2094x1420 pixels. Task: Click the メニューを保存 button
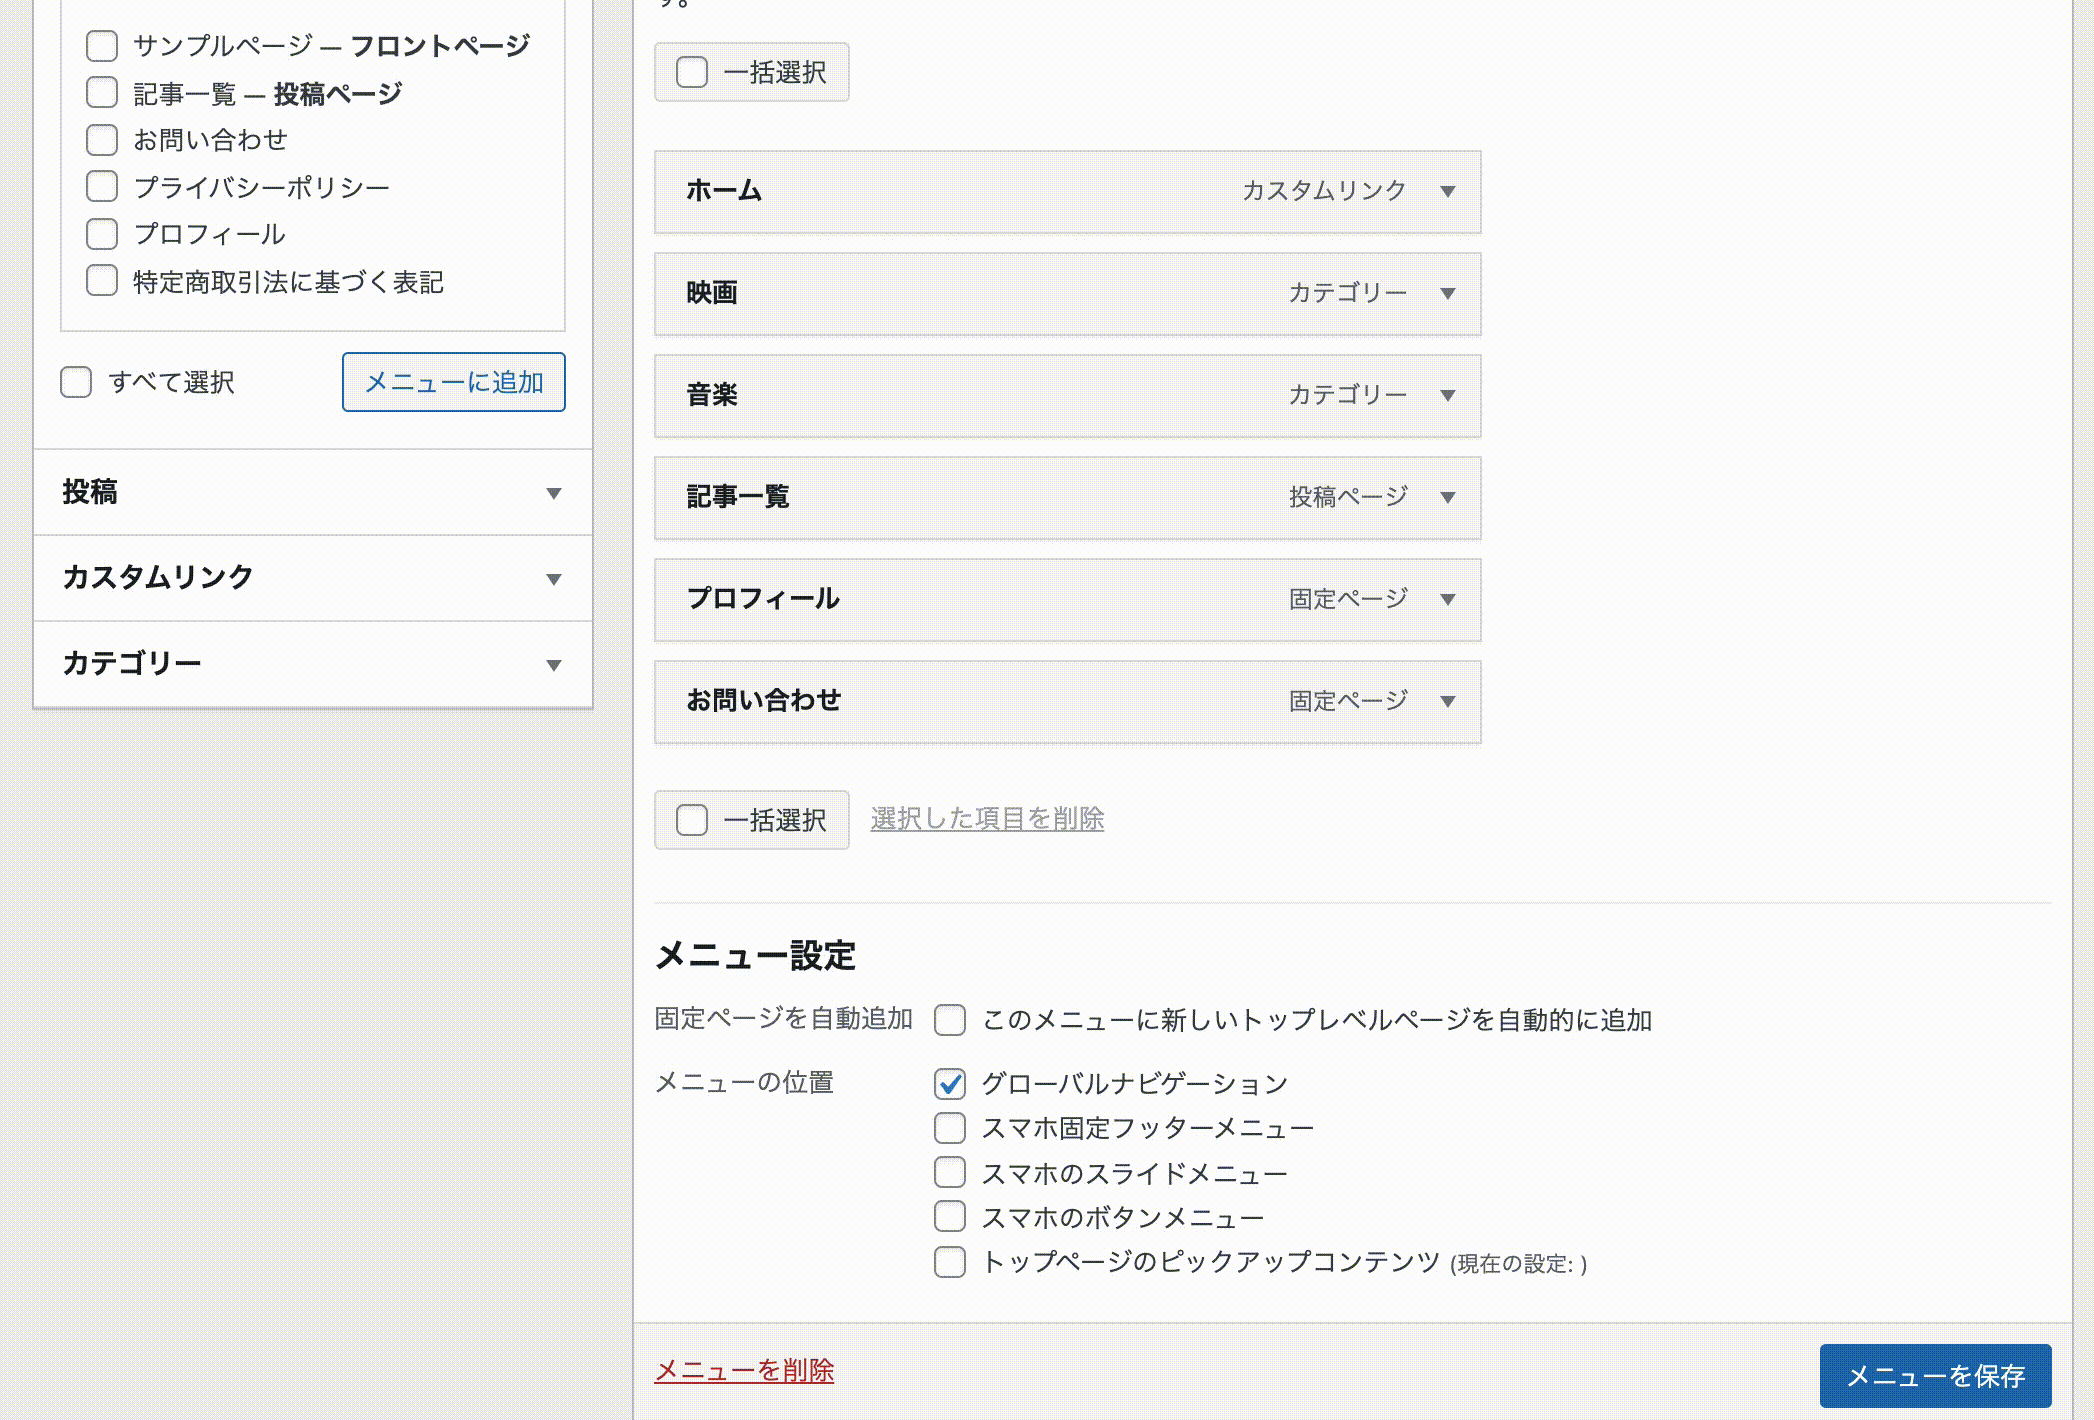(1935, 1376)
